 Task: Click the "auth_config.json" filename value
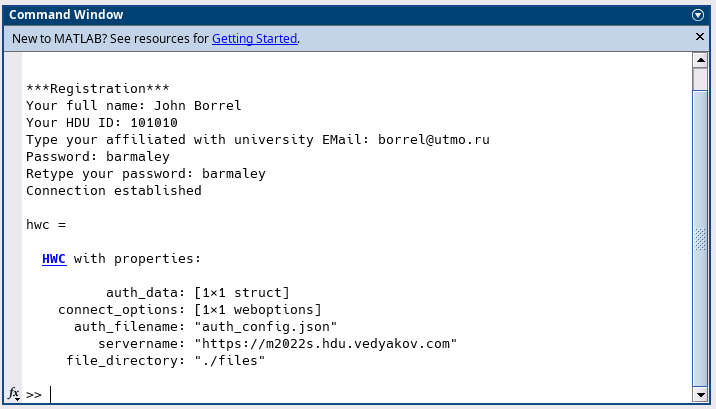(265, 326)
